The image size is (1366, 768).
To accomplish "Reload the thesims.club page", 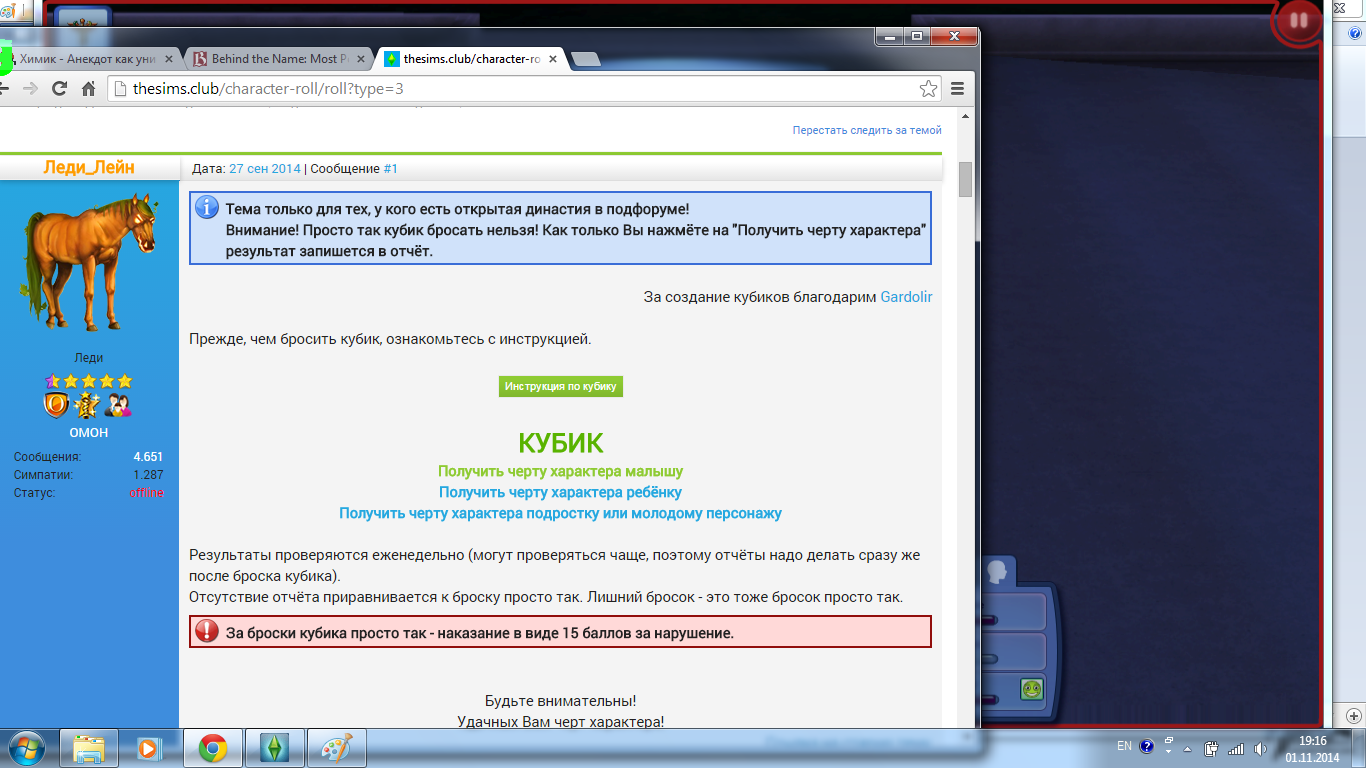I will pos(59,88).
